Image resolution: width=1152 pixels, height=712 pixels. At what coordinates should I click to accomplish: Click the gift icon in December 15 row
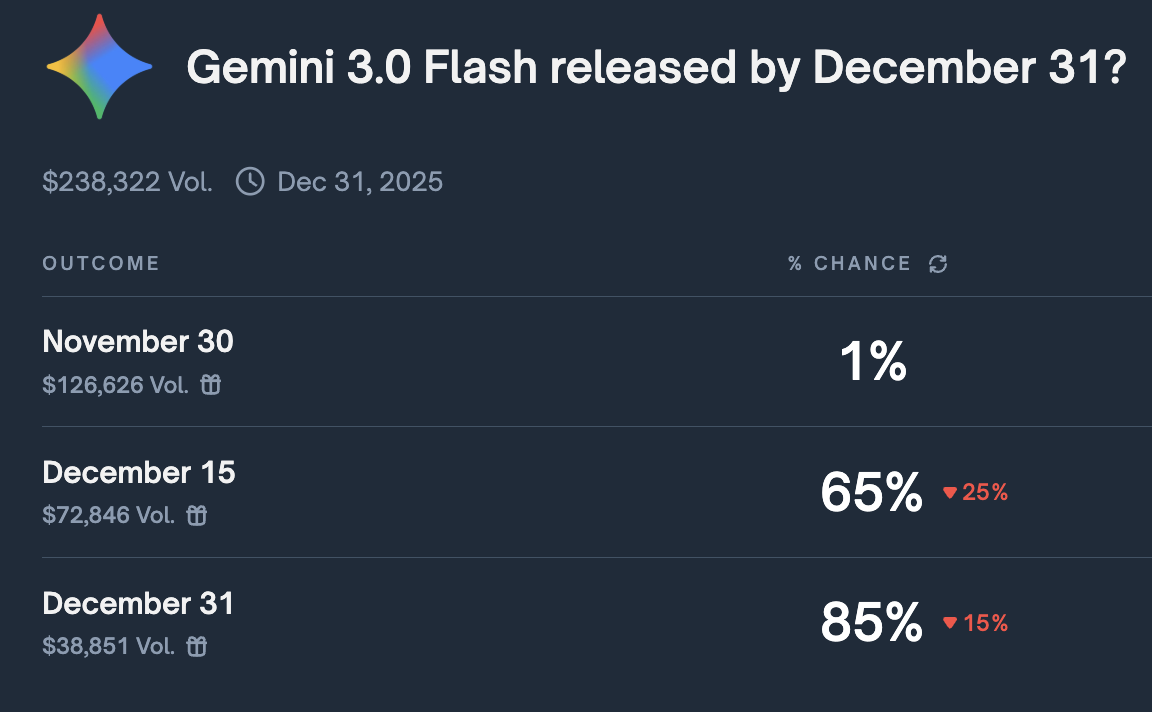coord(197,516)
